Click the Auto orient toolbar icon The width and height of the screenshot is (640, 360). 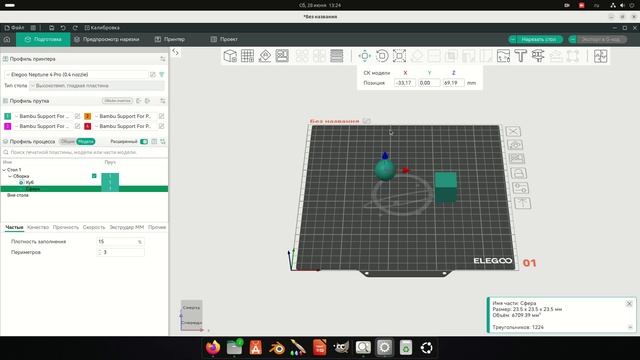[265, 56]
